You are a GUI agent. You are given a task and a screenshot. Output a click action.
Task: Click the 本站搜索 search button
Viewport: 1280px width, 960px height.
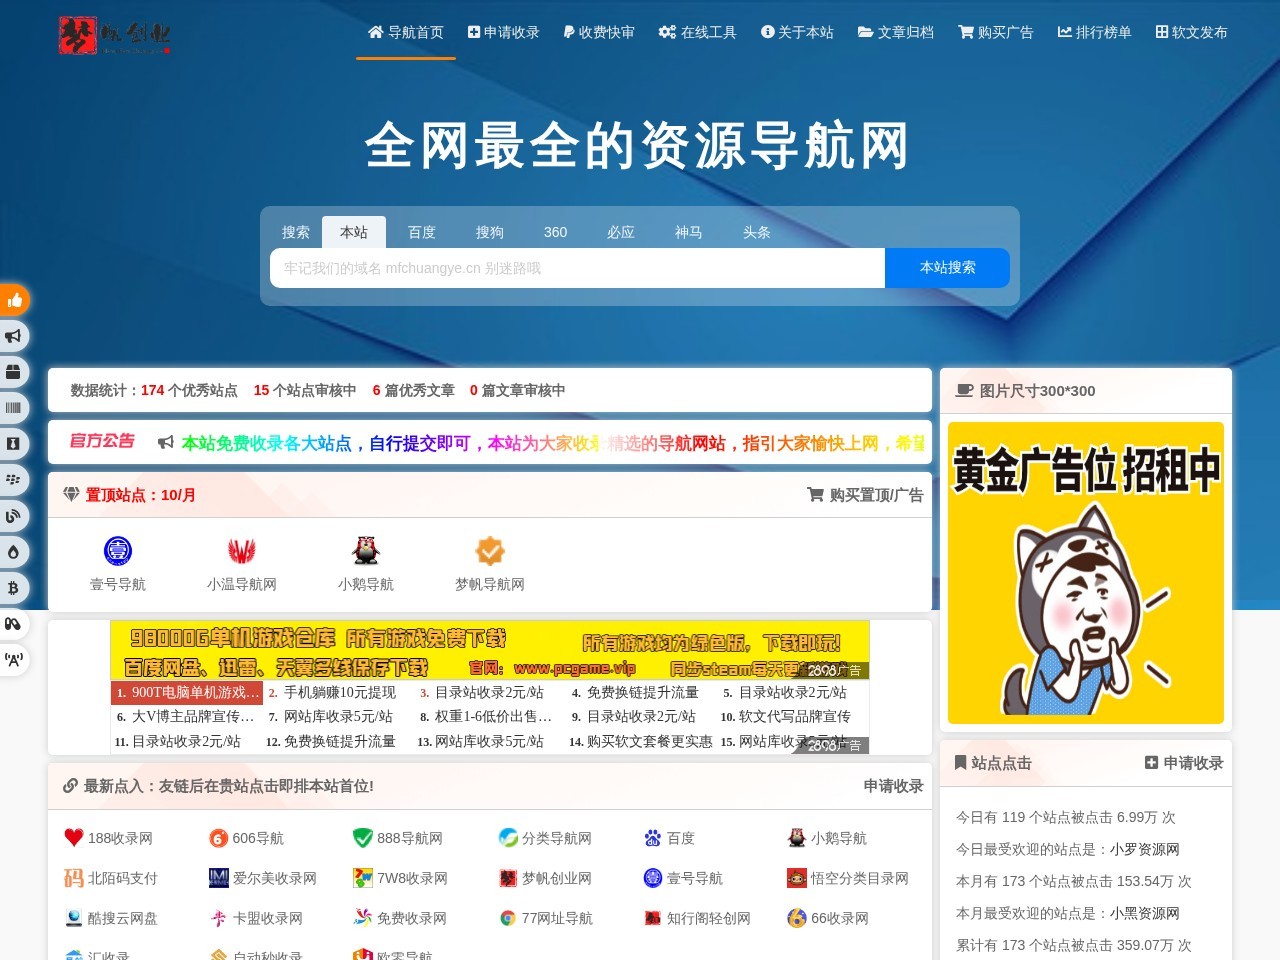pyautogui.click(x=946, y=267)
